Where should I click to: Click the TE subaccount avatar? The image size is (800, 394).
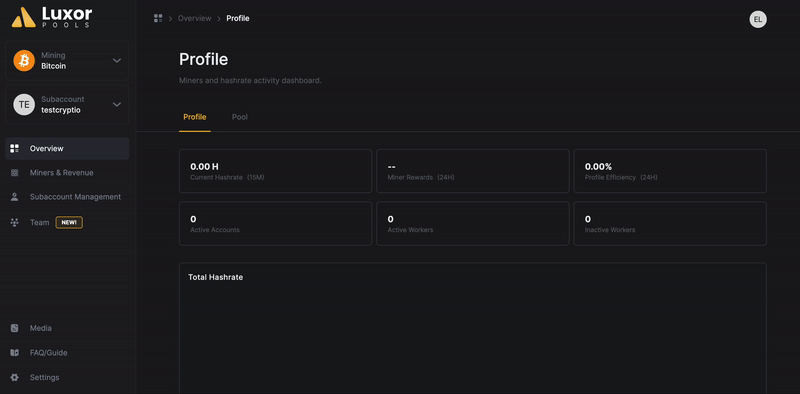[24, 105]
